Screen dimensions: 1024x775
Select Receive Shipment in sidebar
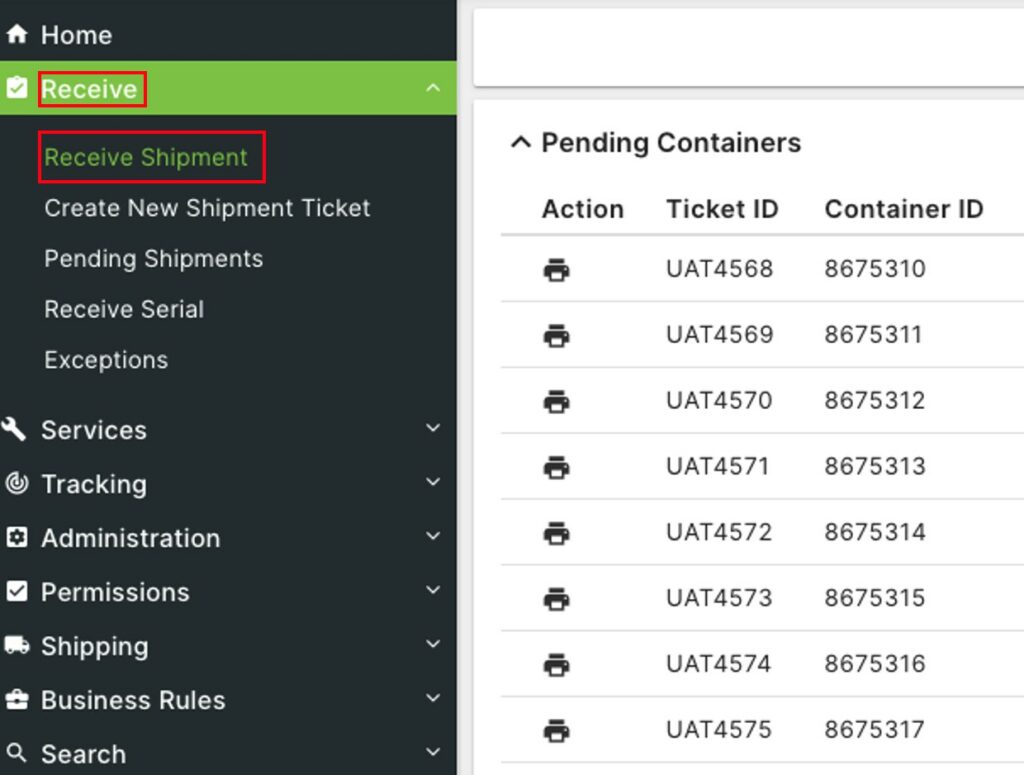click(x=146, y=157)
